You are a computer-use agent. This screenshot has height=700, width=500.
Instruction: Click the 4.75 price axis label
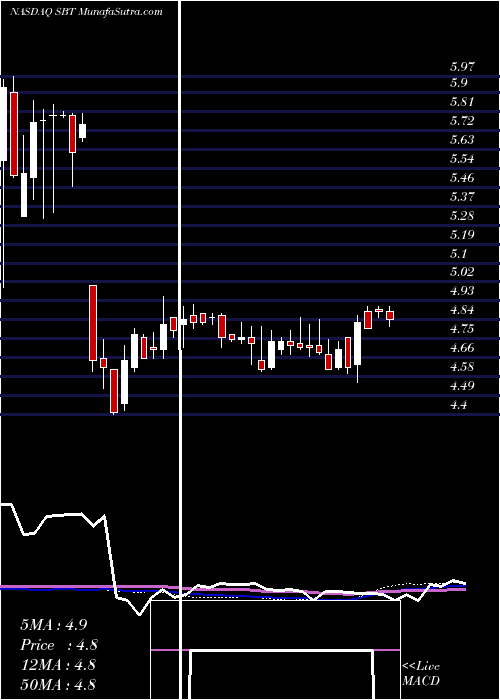click(x=462, y=329)
